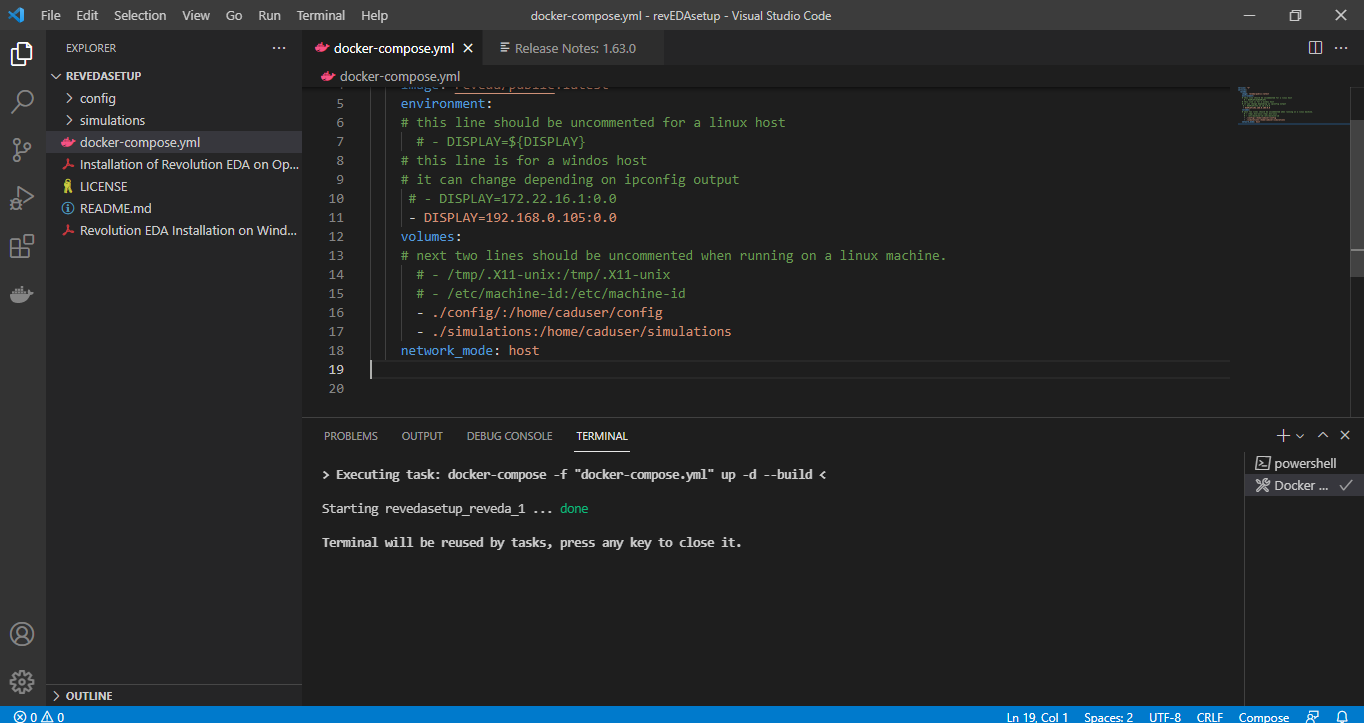Change line ending via CRLF status item
The width and height of the screenshot is (1364, 723).
[1209, 716]
